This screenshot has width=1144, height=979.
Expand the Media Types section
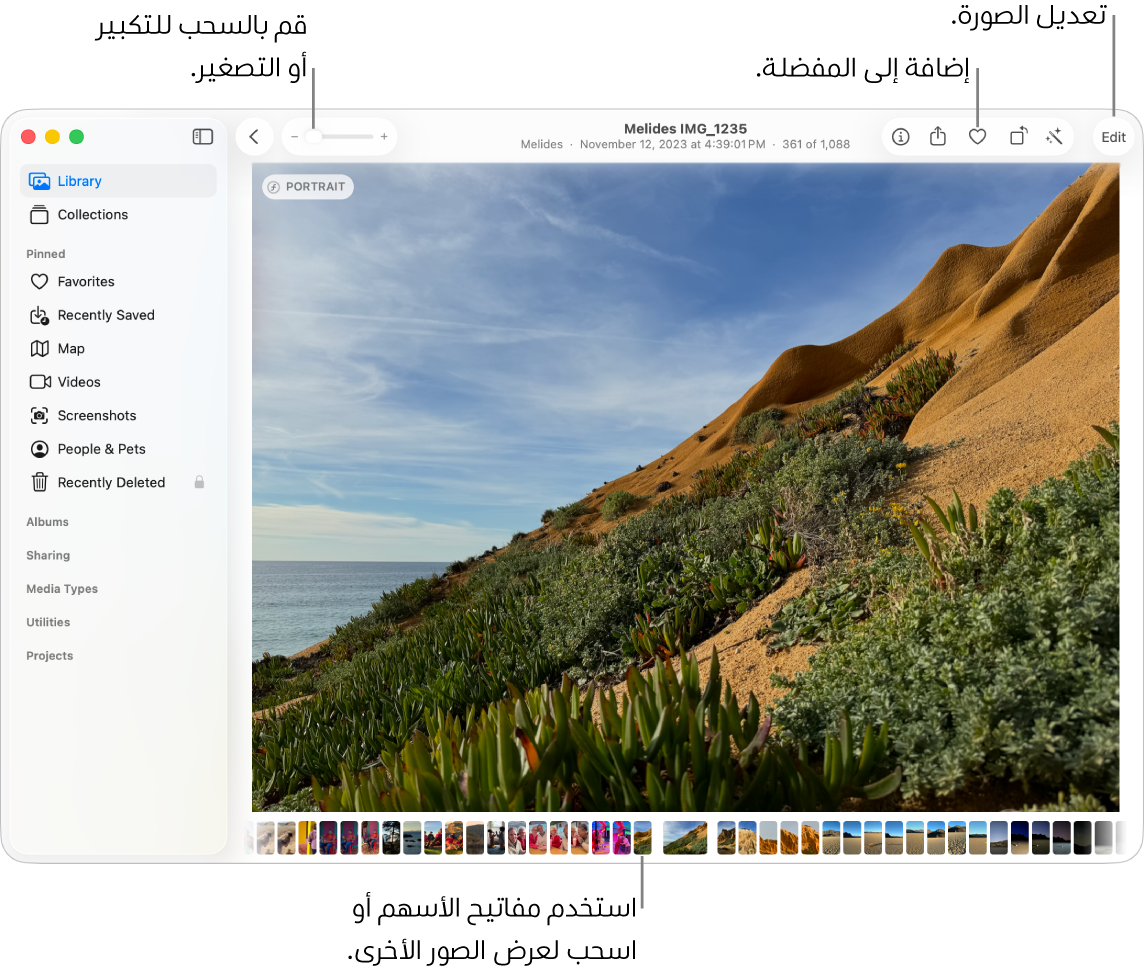pyautogui.click(x=62, y=589)
